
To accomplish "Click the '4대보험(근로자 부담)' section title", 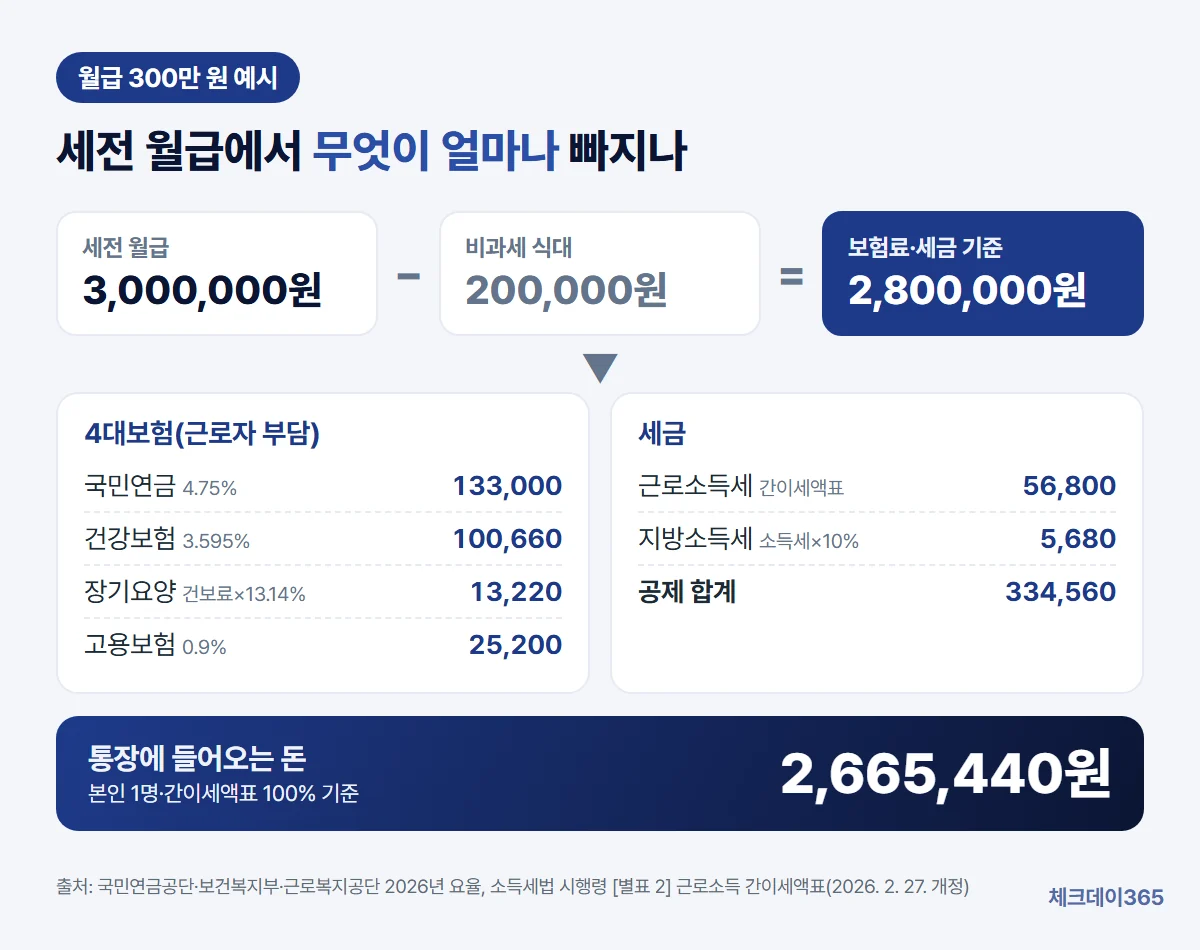I will point(203,434).
